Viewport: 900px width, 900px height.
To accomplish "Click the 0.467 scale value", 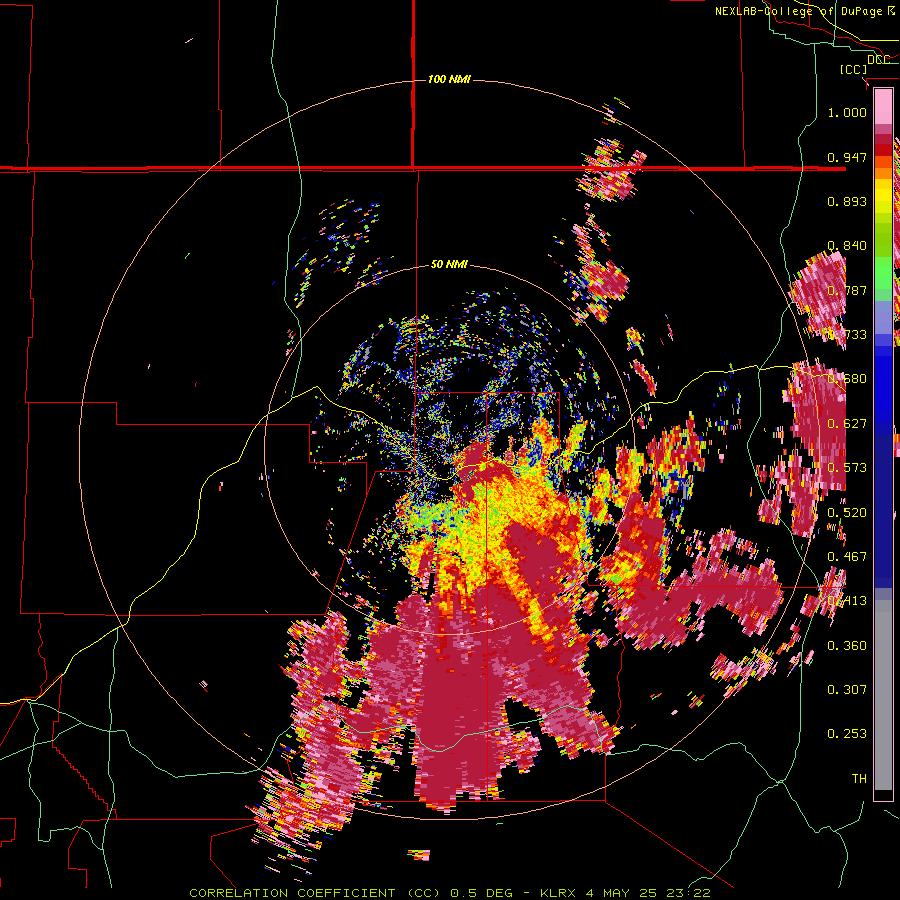I will (x=847, y=557).
